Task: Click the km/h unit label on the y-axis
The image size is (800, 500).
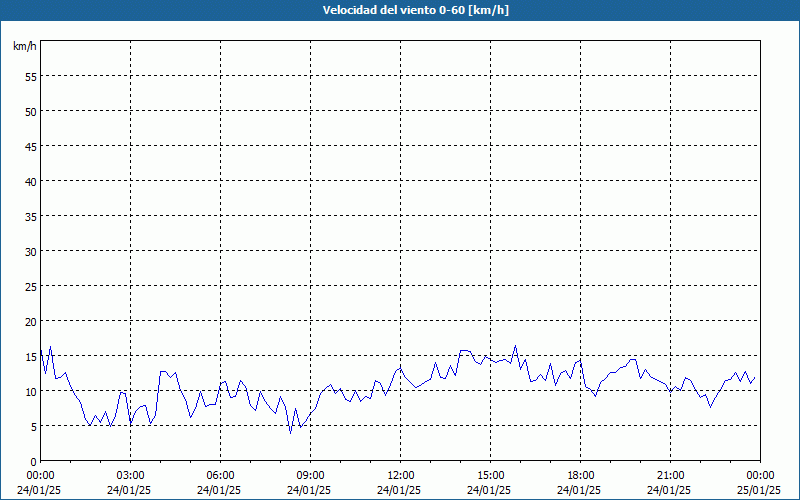Action: tap(24, 47)
